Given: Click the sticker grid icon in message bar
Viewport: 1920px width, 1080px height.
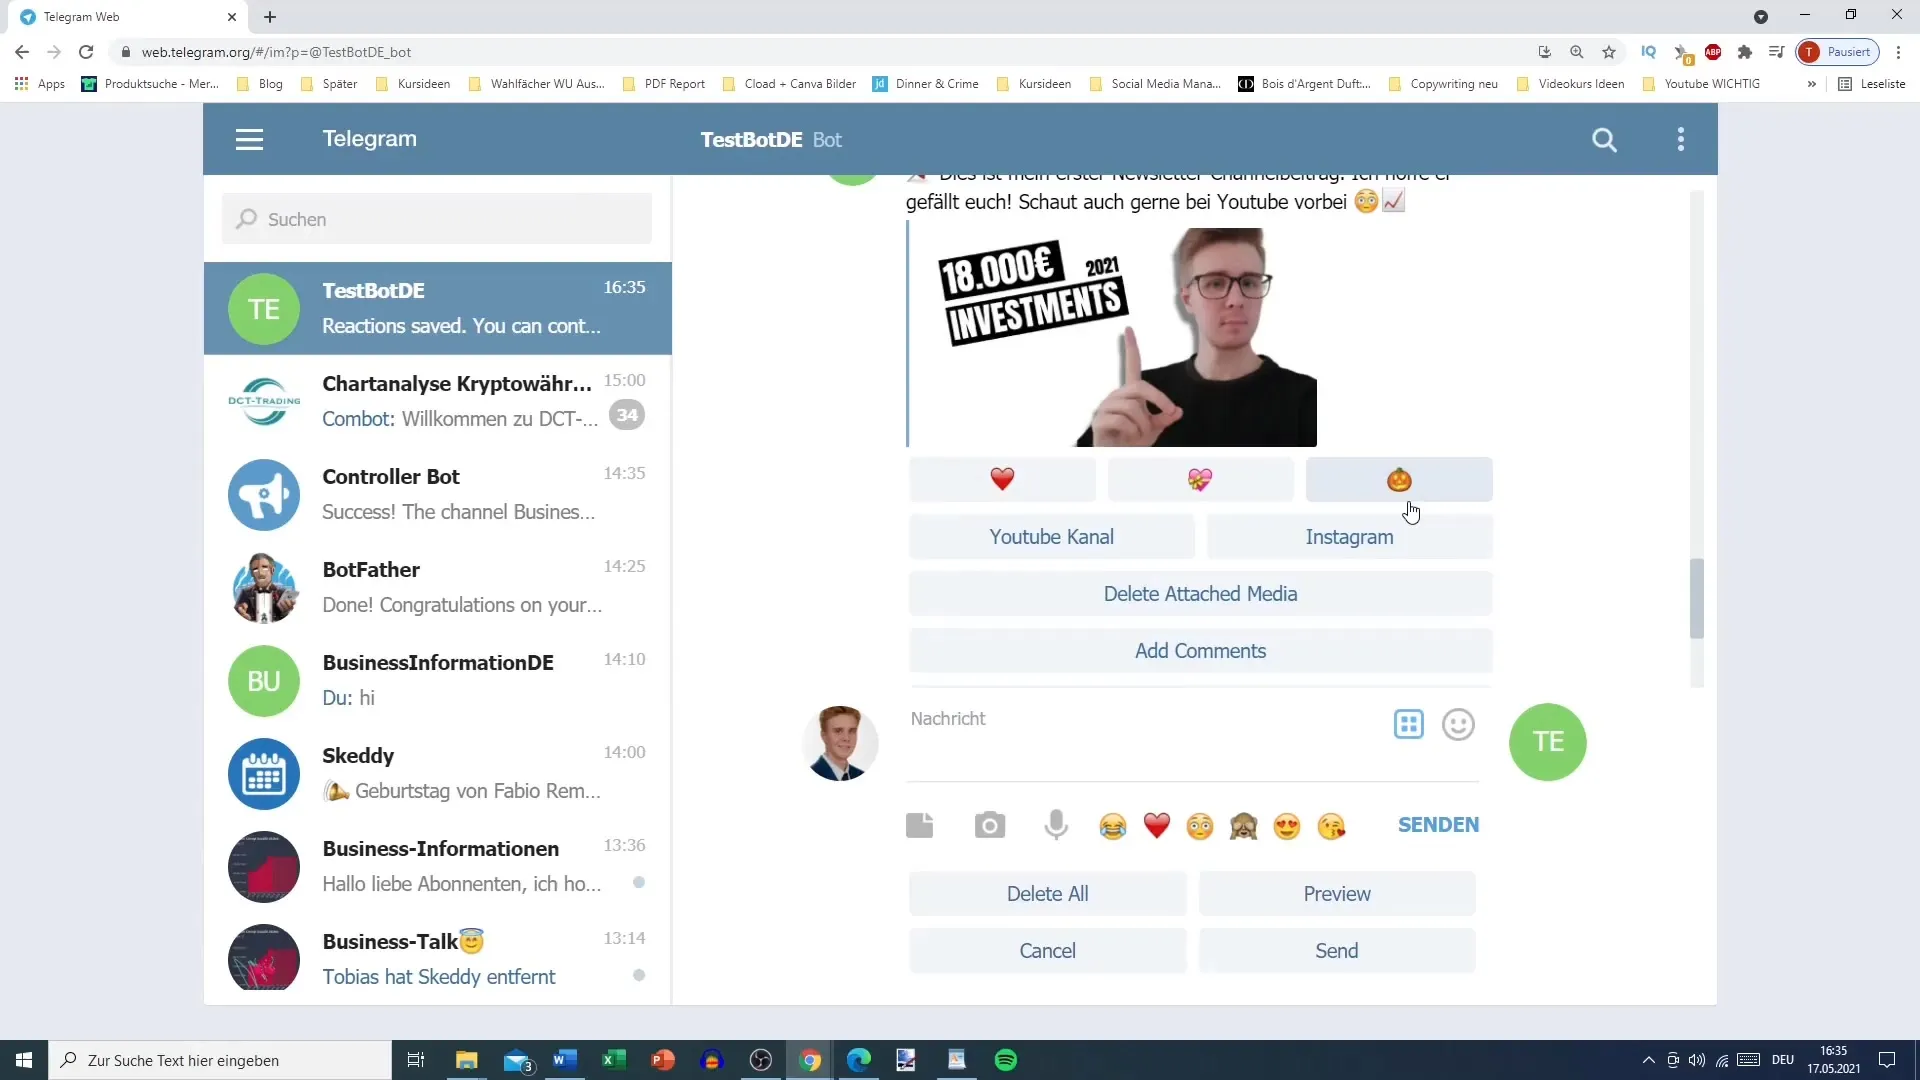Looking at the screenshot, I should coord(1410,723).
